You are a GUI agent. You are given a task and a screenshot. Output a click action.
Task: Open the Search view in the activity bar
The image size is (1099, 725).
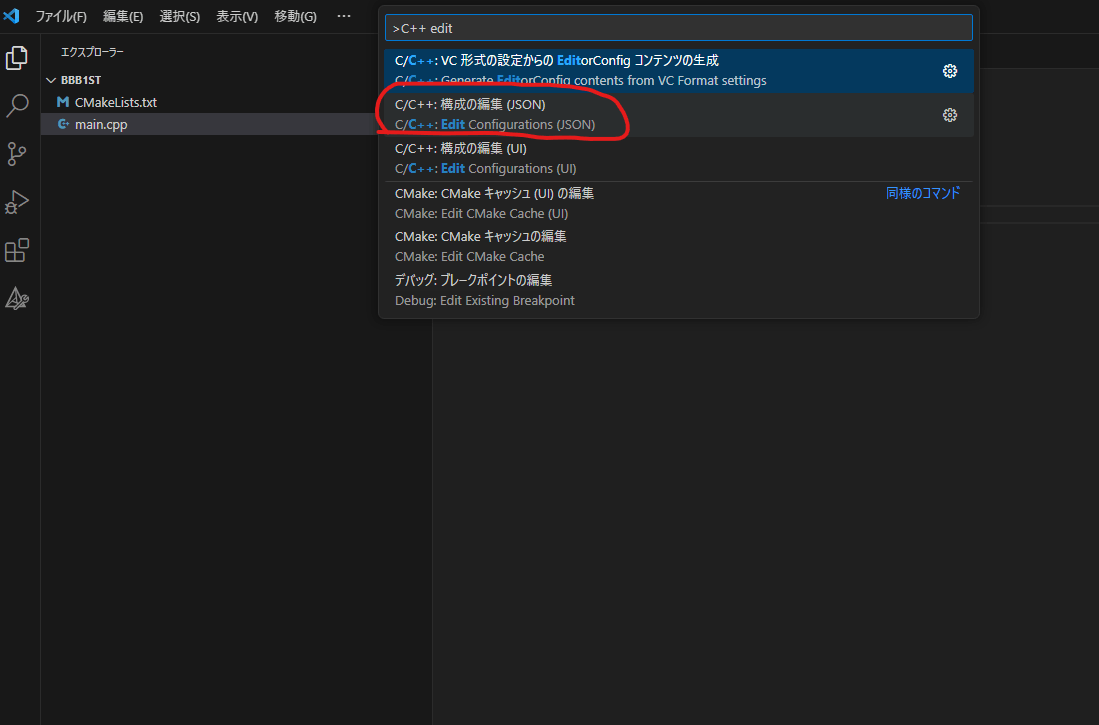[17, 106]
